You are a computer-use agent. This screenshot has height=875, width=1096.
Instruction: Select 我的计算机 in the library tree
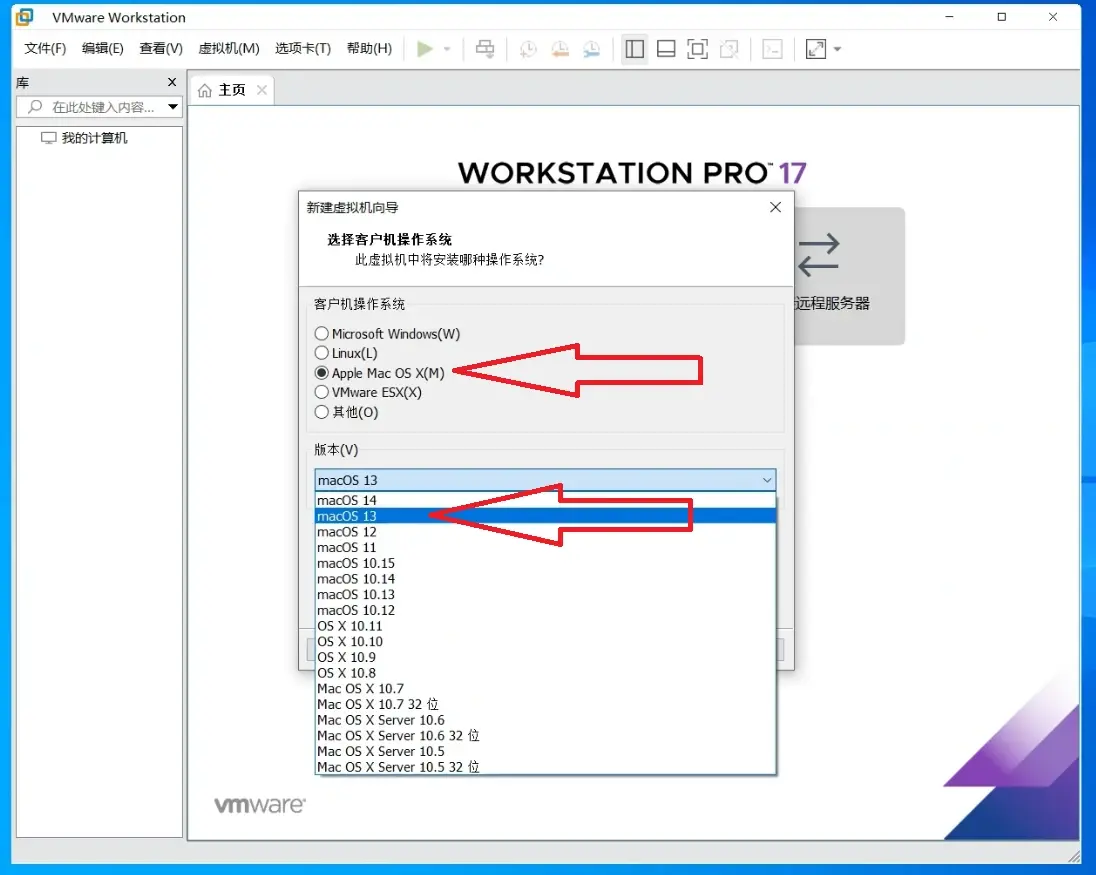(x=84, y=138)
